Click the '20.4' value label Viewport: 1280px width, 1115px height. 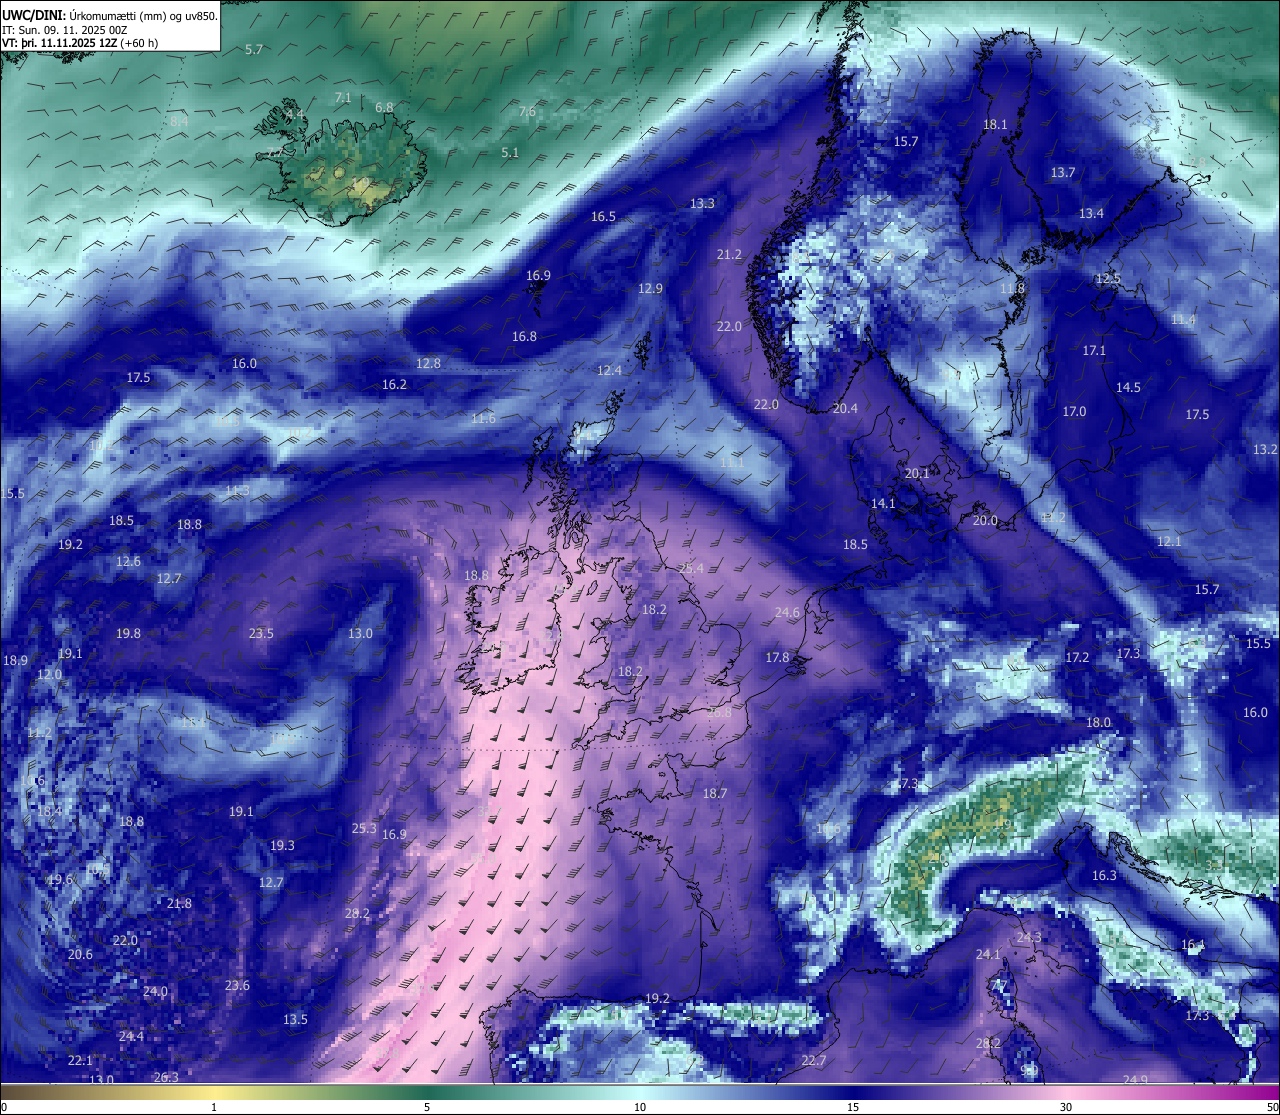click(845, 409)
